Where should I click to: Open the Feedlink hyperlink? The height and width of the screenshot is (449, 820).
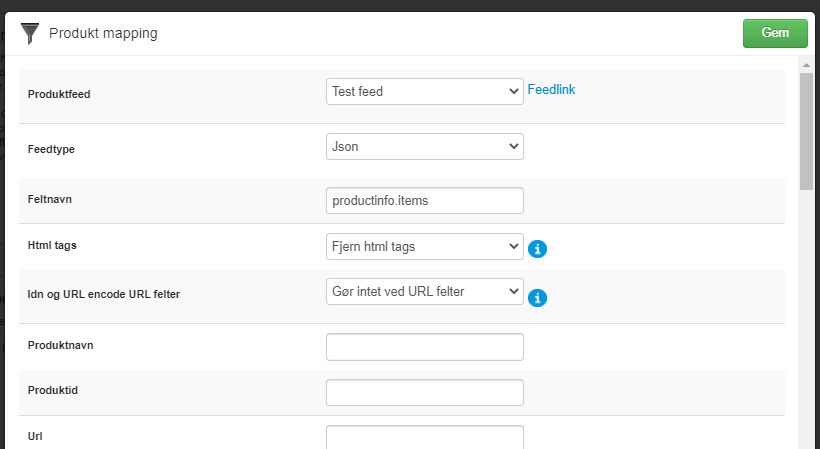[x=551, y=89]
